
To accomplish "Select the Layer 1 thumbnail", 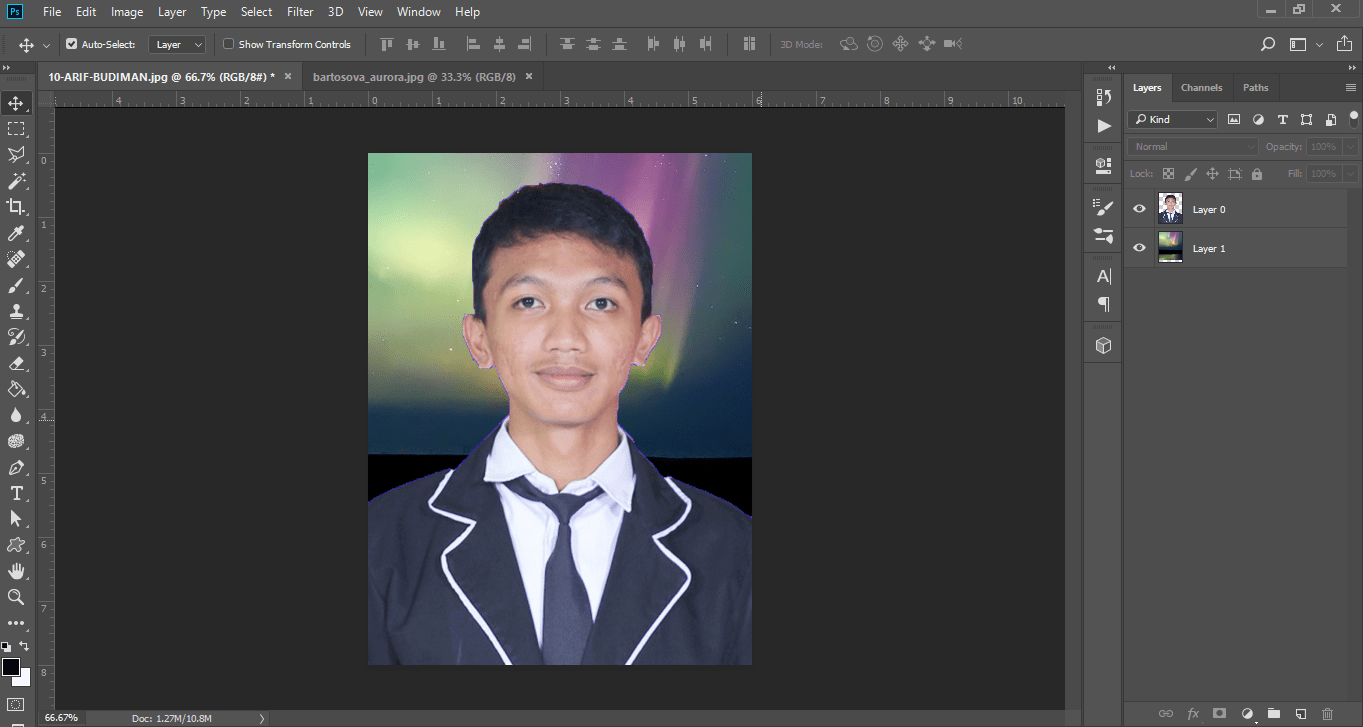I will tap(1170, 247).
